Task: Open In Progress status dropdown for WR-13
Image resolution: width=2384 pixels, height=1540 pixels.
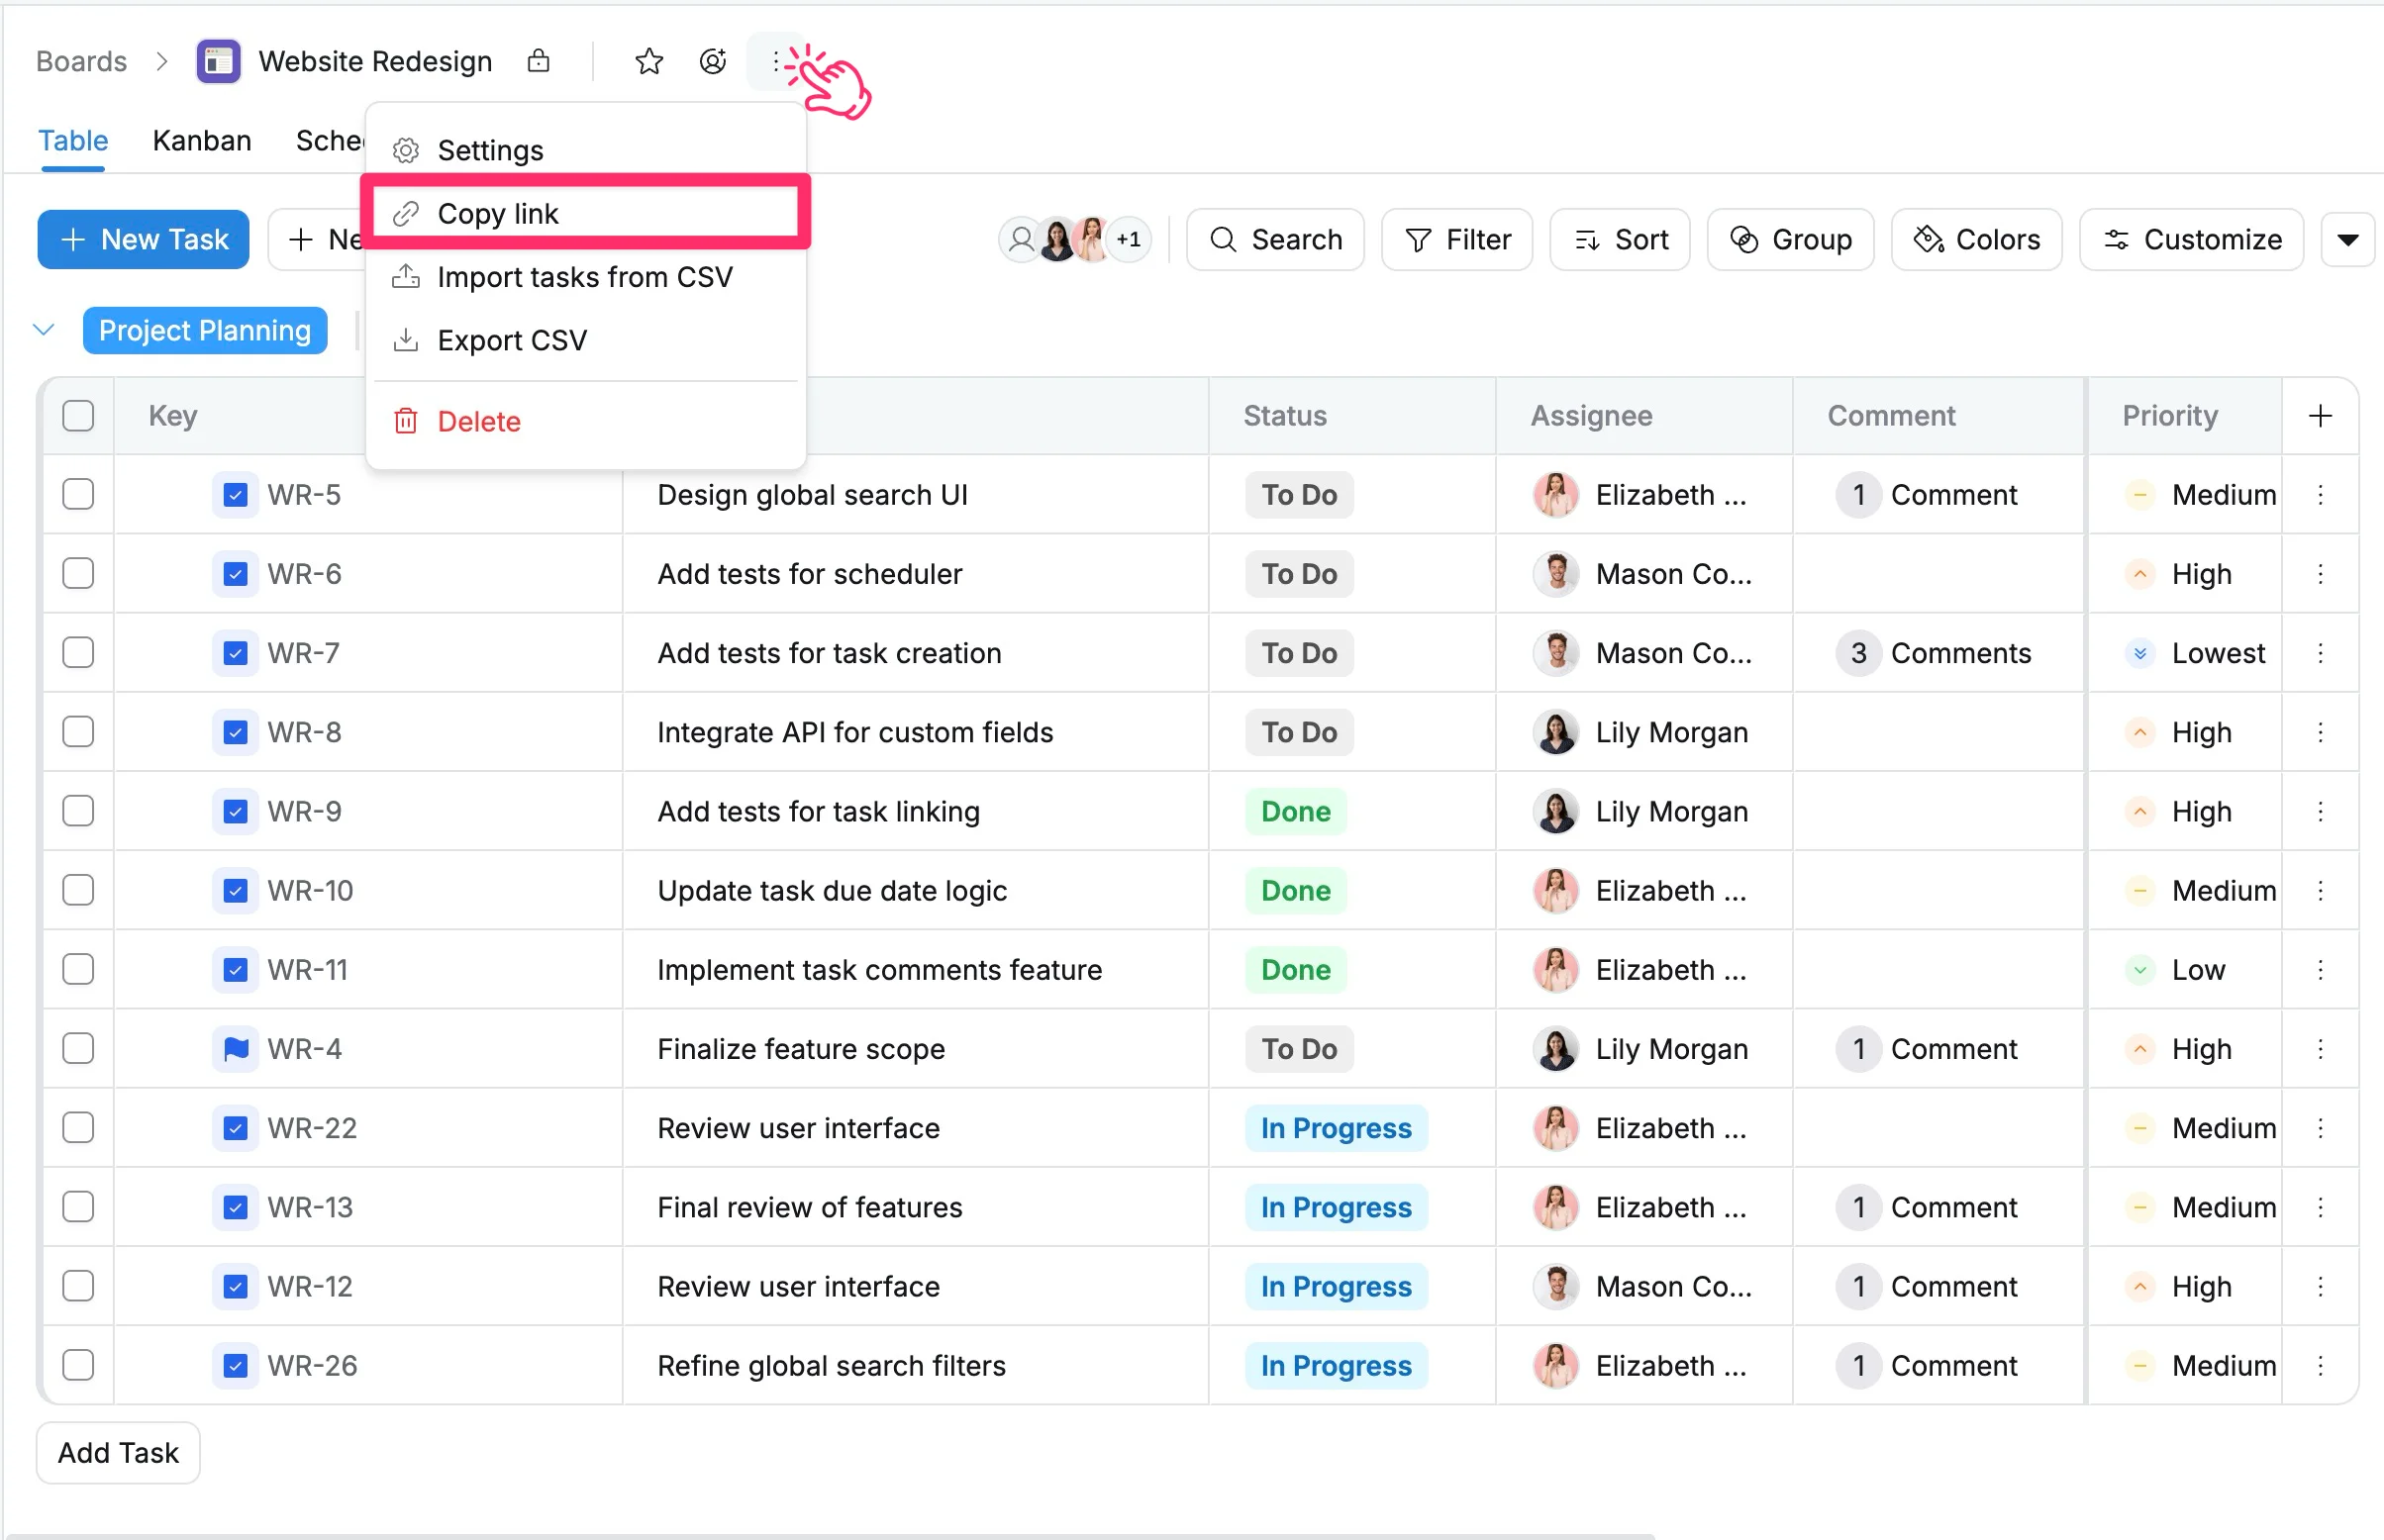Action: 1335,1207
